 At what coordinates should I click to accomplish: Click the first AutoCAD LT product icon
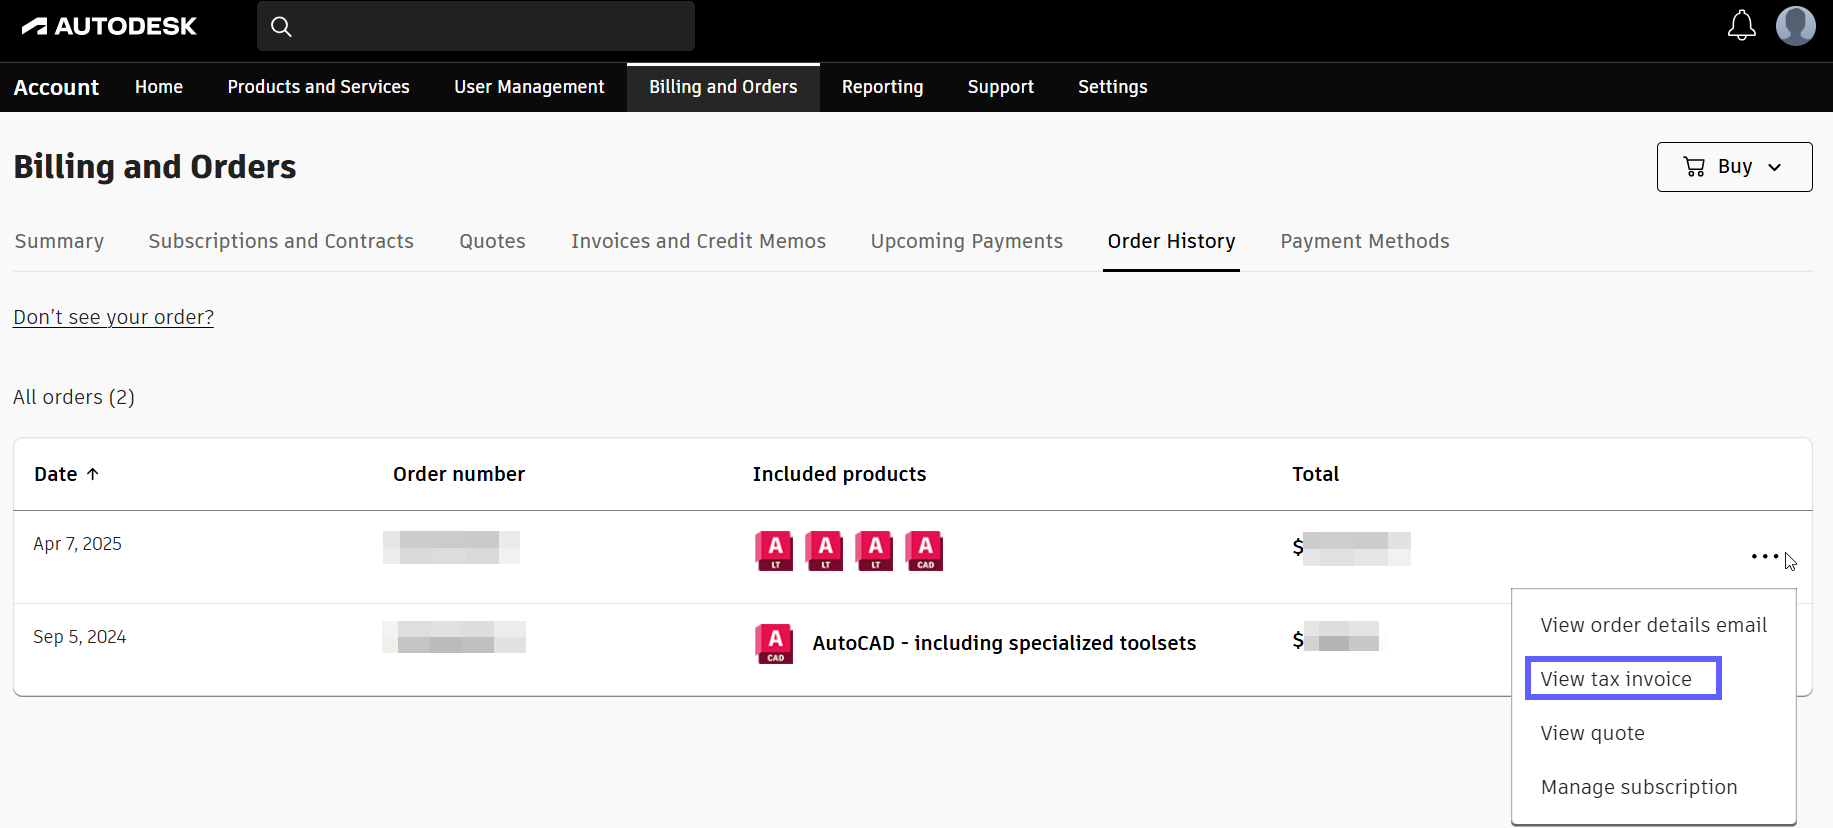pyautogui.click(x=774, y=550)
